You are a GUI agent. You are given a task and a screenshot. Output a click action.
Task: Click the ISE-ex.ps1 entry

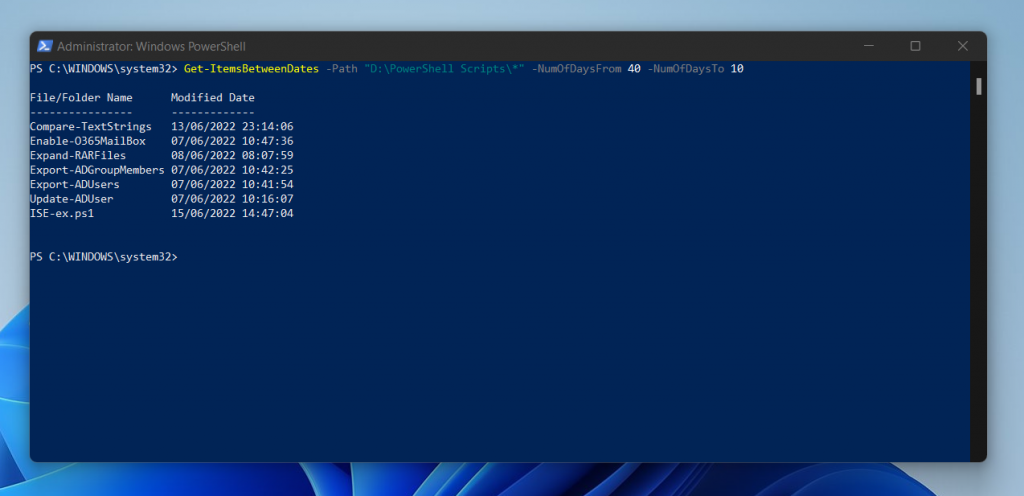(62, 213)
